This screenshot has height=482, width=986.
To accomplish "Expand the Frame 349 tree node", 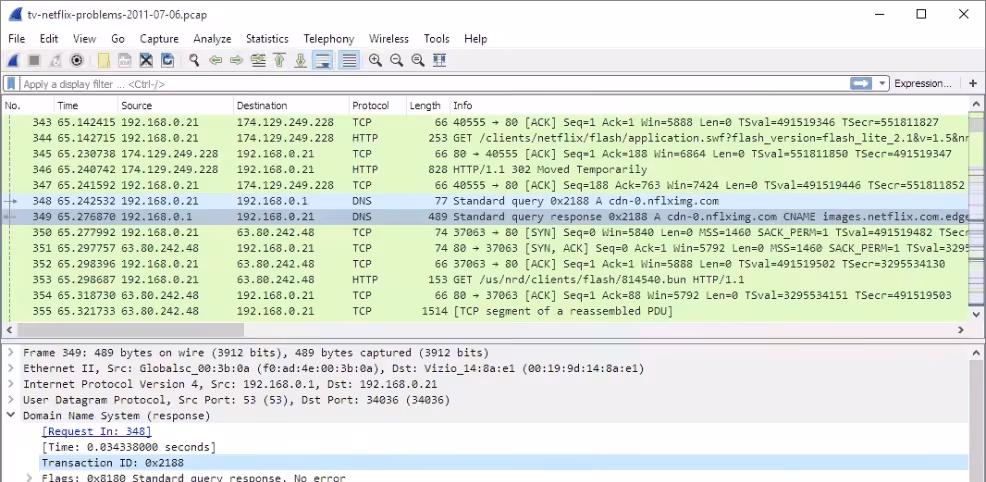I will point(11,353).
